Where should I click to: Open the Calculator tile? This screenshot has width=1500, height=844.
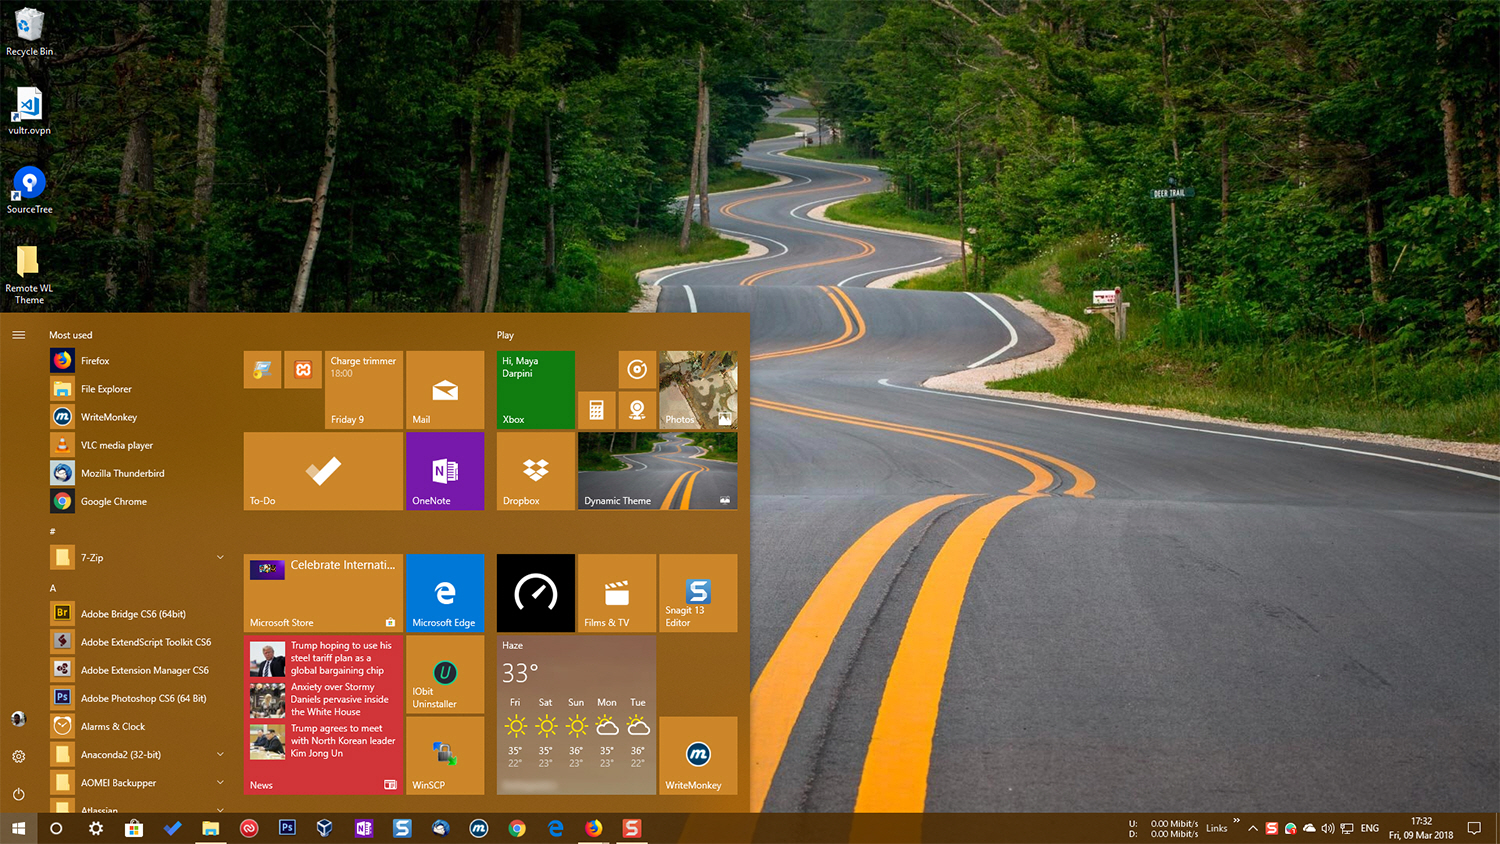coord(597,410)
